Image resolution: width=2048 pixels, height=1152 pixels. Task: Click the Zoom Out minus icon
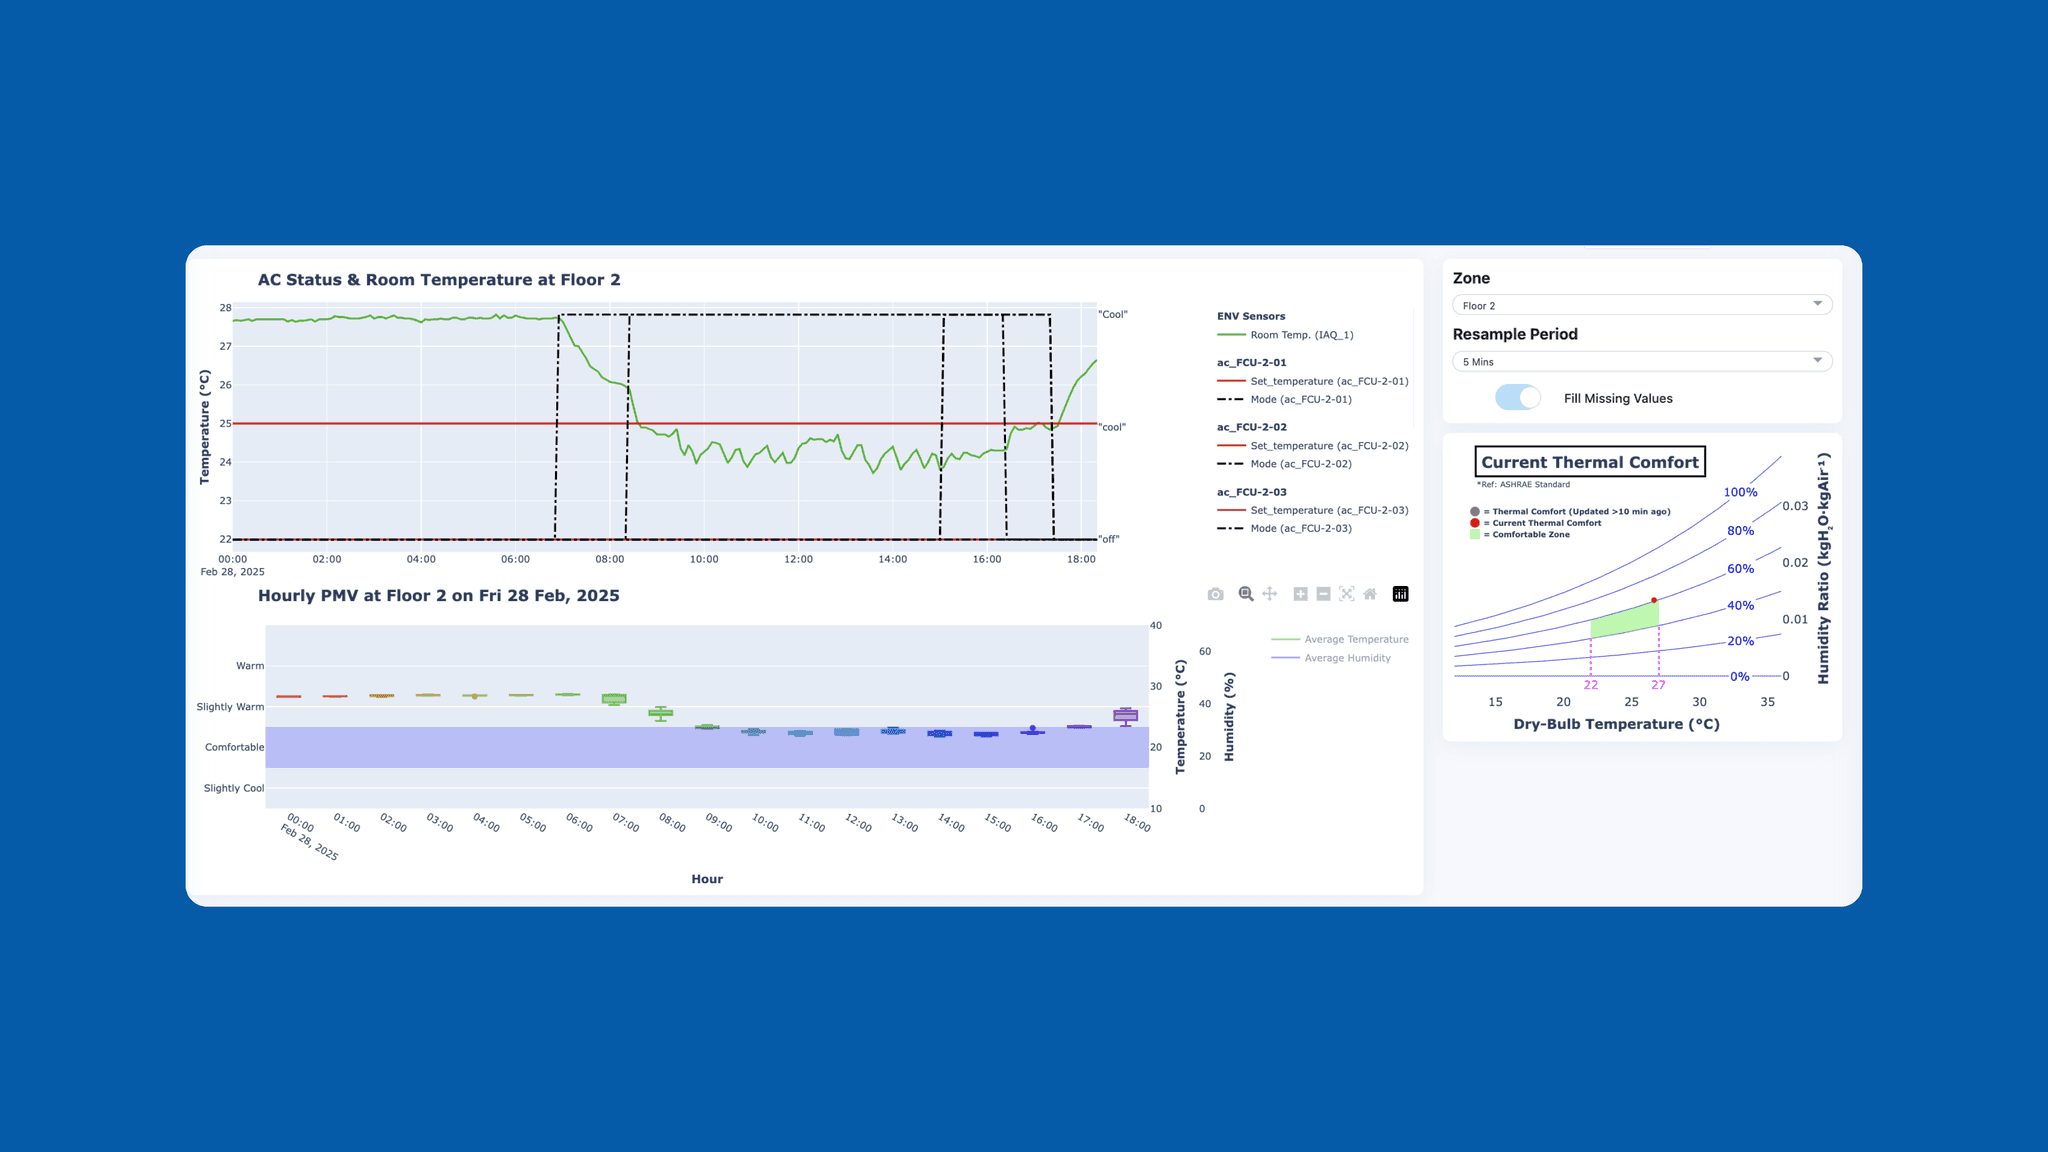click(x=1323, y=594)
